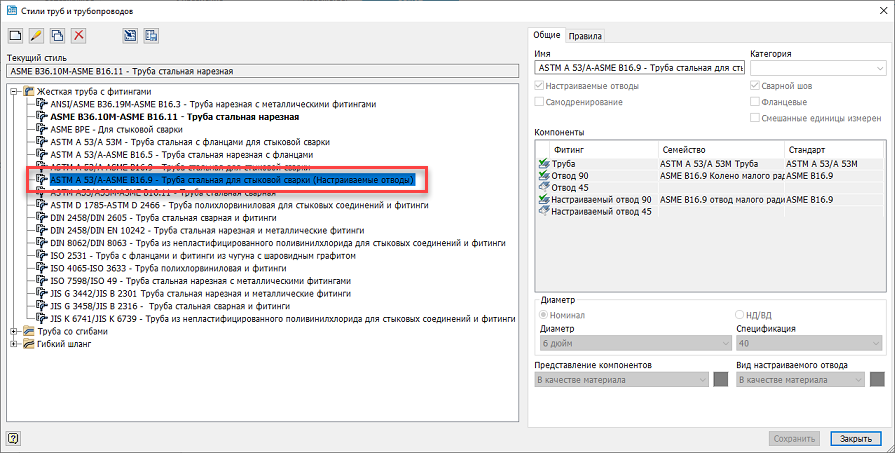Viewport: 895px width, 453px height.
Task: Select the highlighted Настраиваемые отводы style row
Action: (232, 180)
